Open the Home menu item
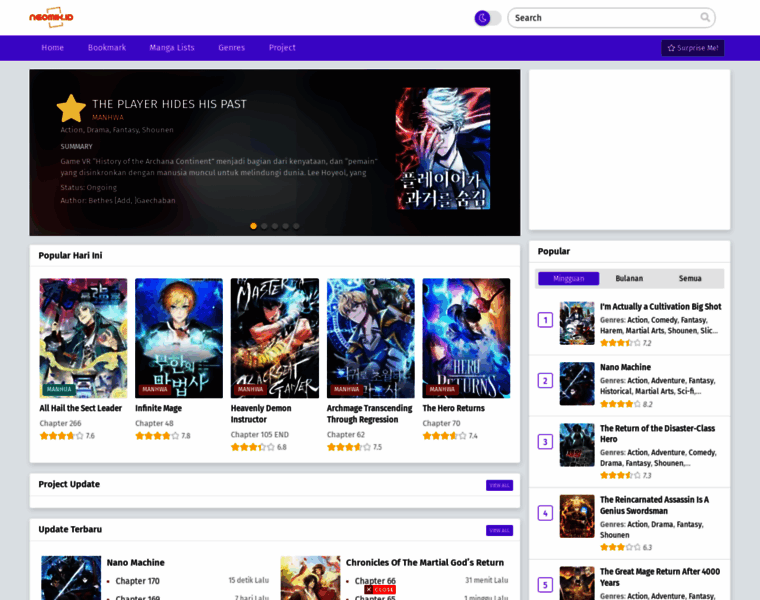 [x=52, y=47]
